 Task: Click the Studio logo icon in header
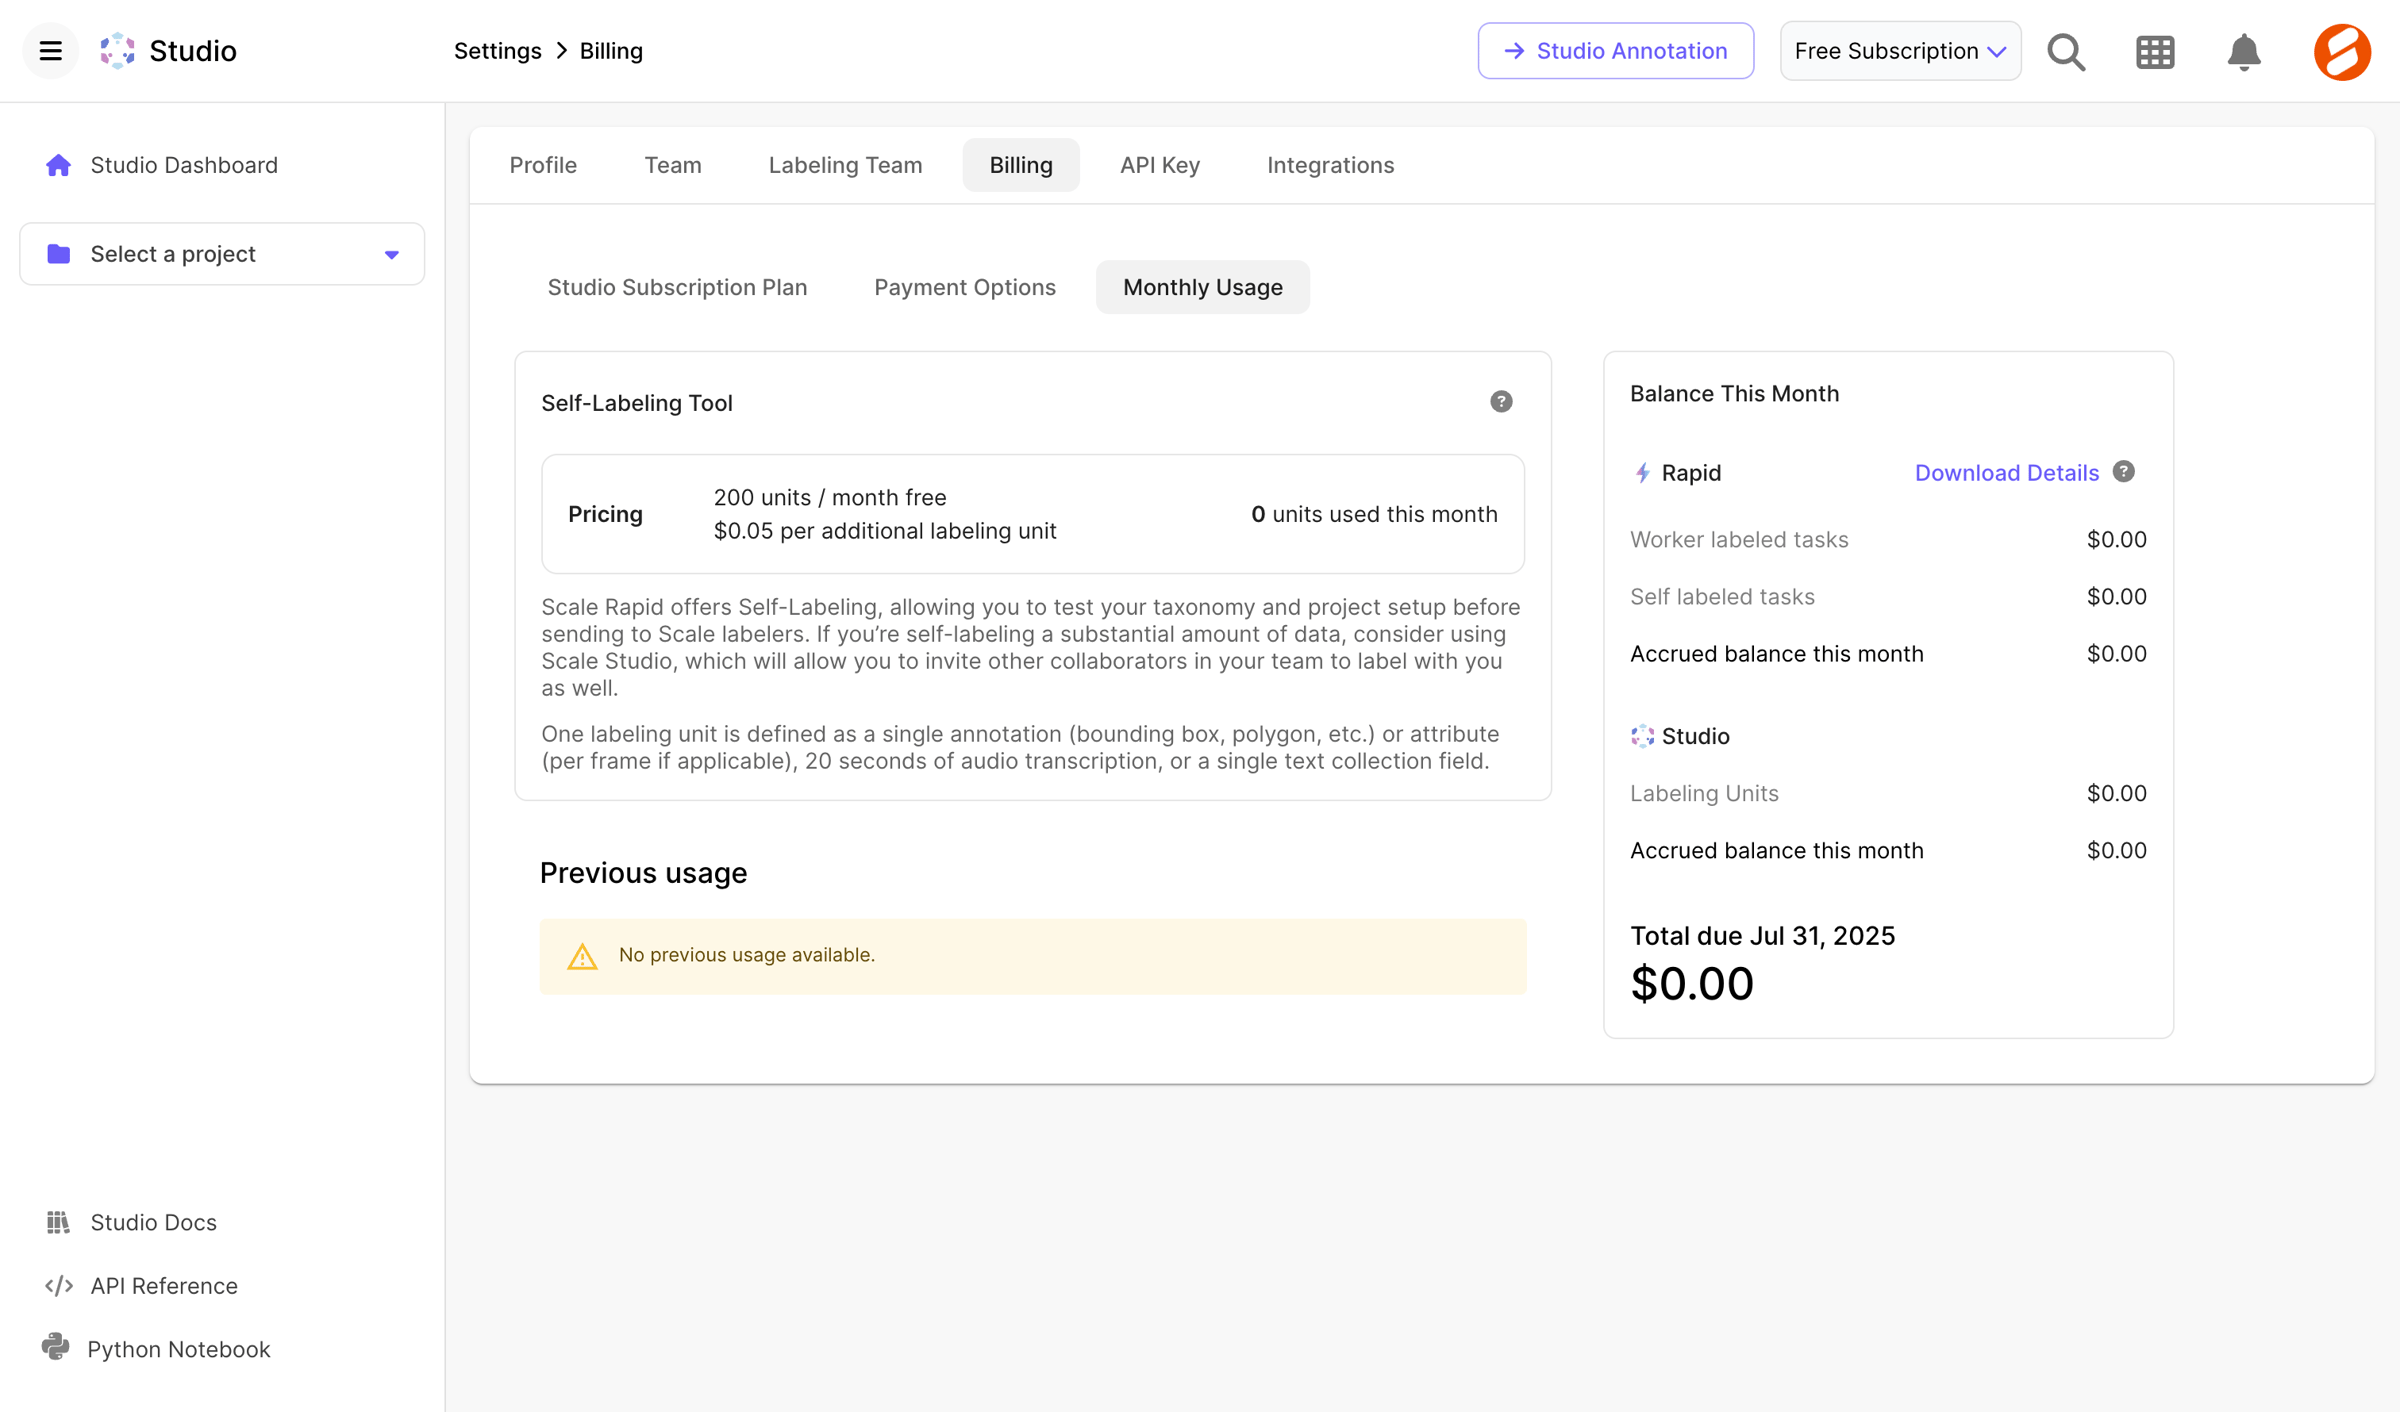click(117, 51)
